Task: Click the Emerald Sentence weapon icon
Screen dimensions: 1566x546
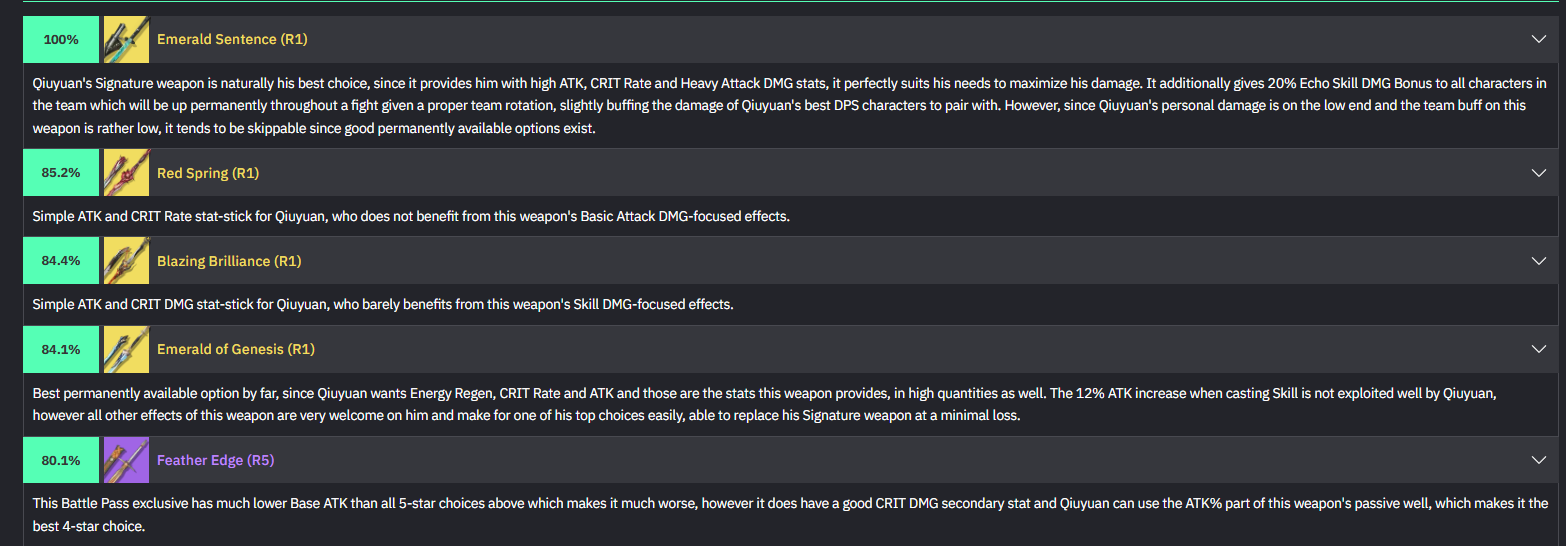Action: coord(126,40)
